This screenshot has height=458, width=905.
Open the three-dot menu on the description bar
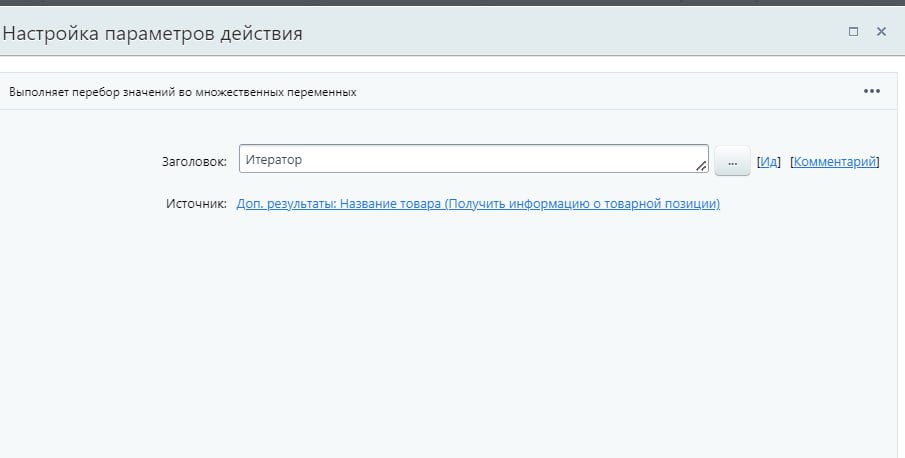point(872,91)
